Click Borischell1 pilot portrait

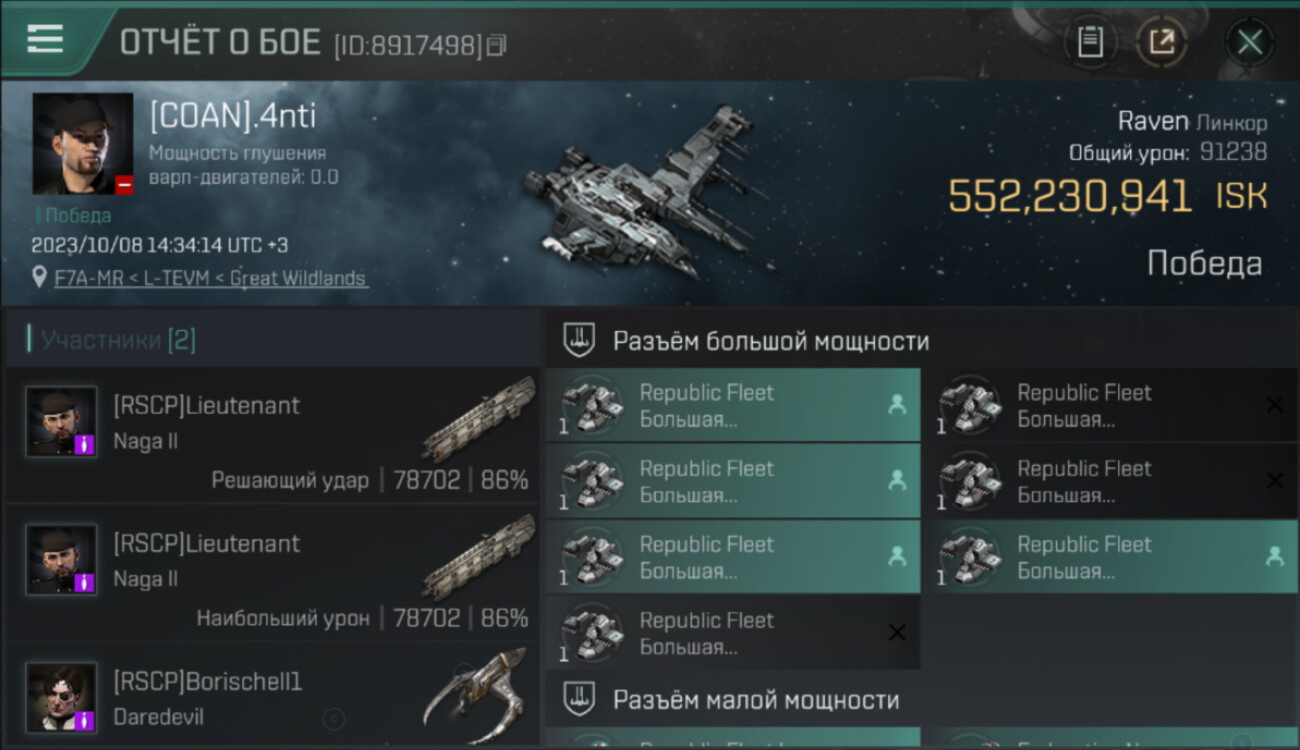click(61, 697)
